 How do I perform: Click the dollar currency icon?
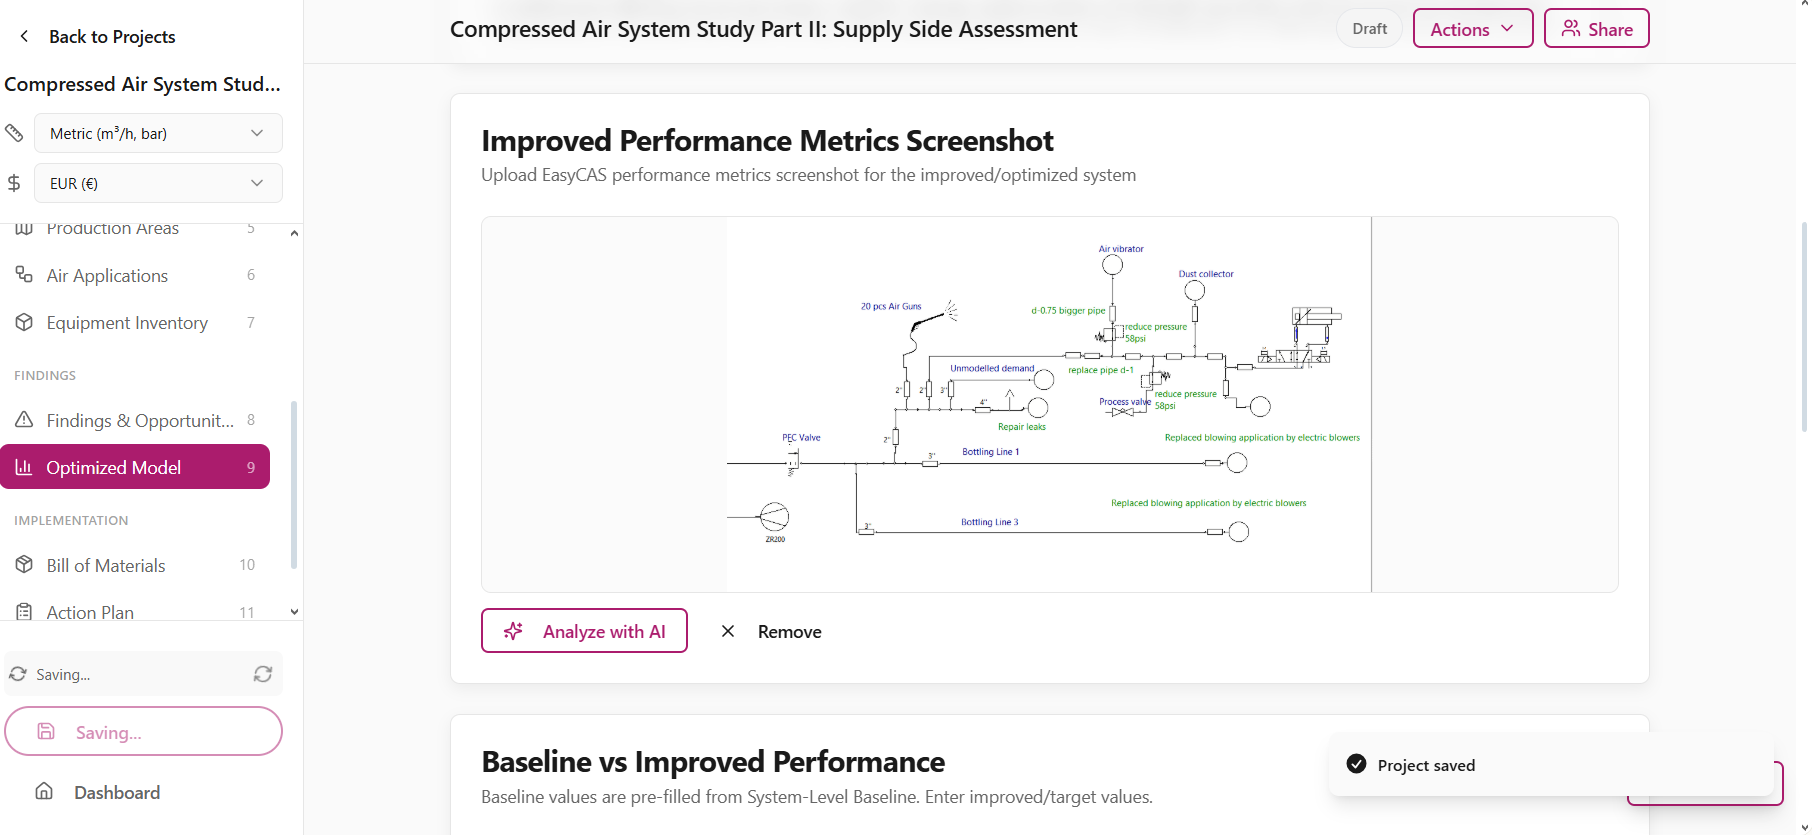click(14, 183)
